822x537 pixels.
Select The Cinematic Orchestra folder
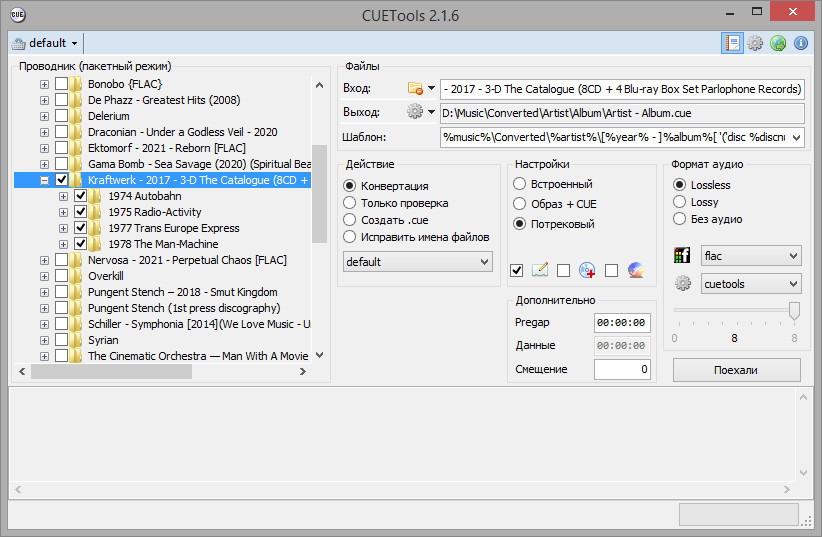pos(198,356)
